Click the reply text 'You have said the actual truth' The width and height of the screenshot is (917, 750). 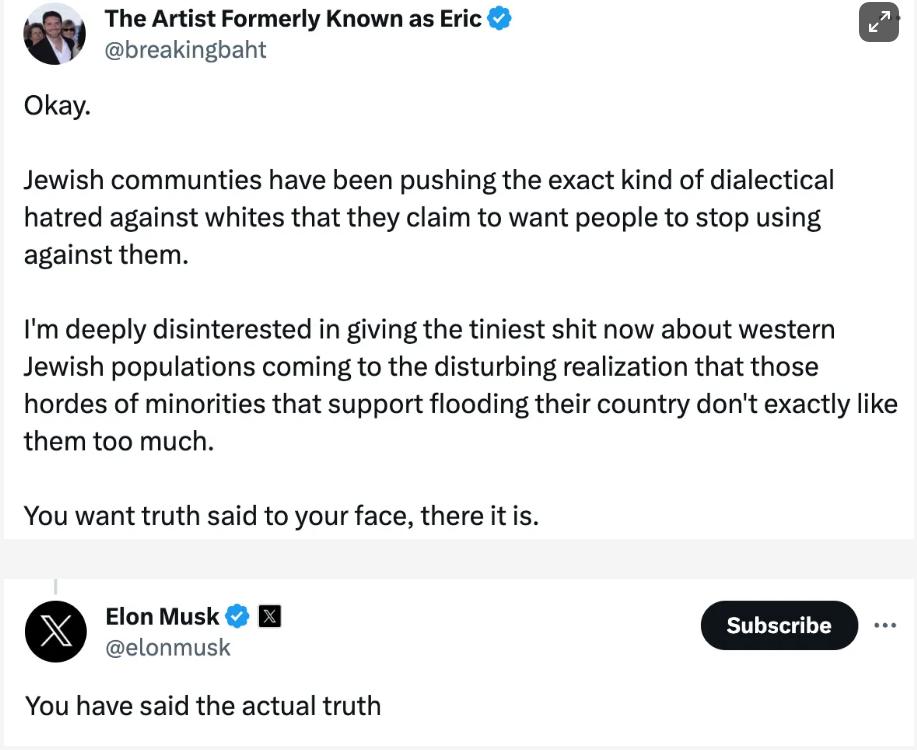tap(203, 706)
